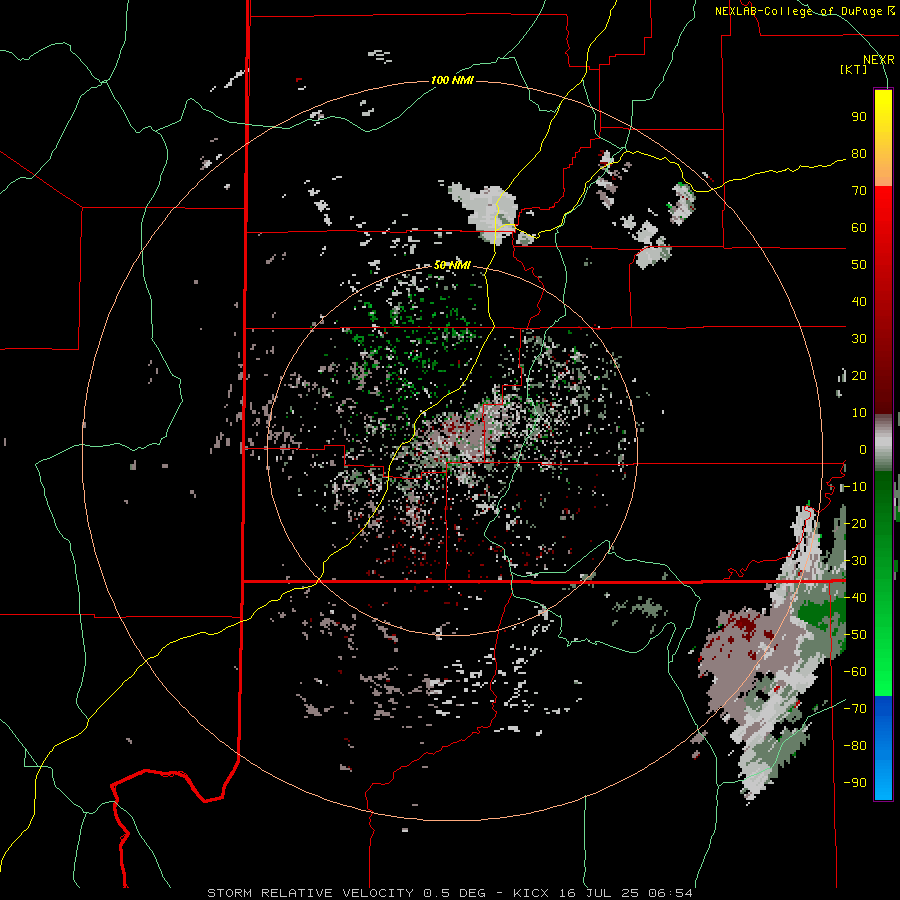Click the -50 value on the velocity scale
The height and width of the screenshot is (900, 900).
[855, 635]
